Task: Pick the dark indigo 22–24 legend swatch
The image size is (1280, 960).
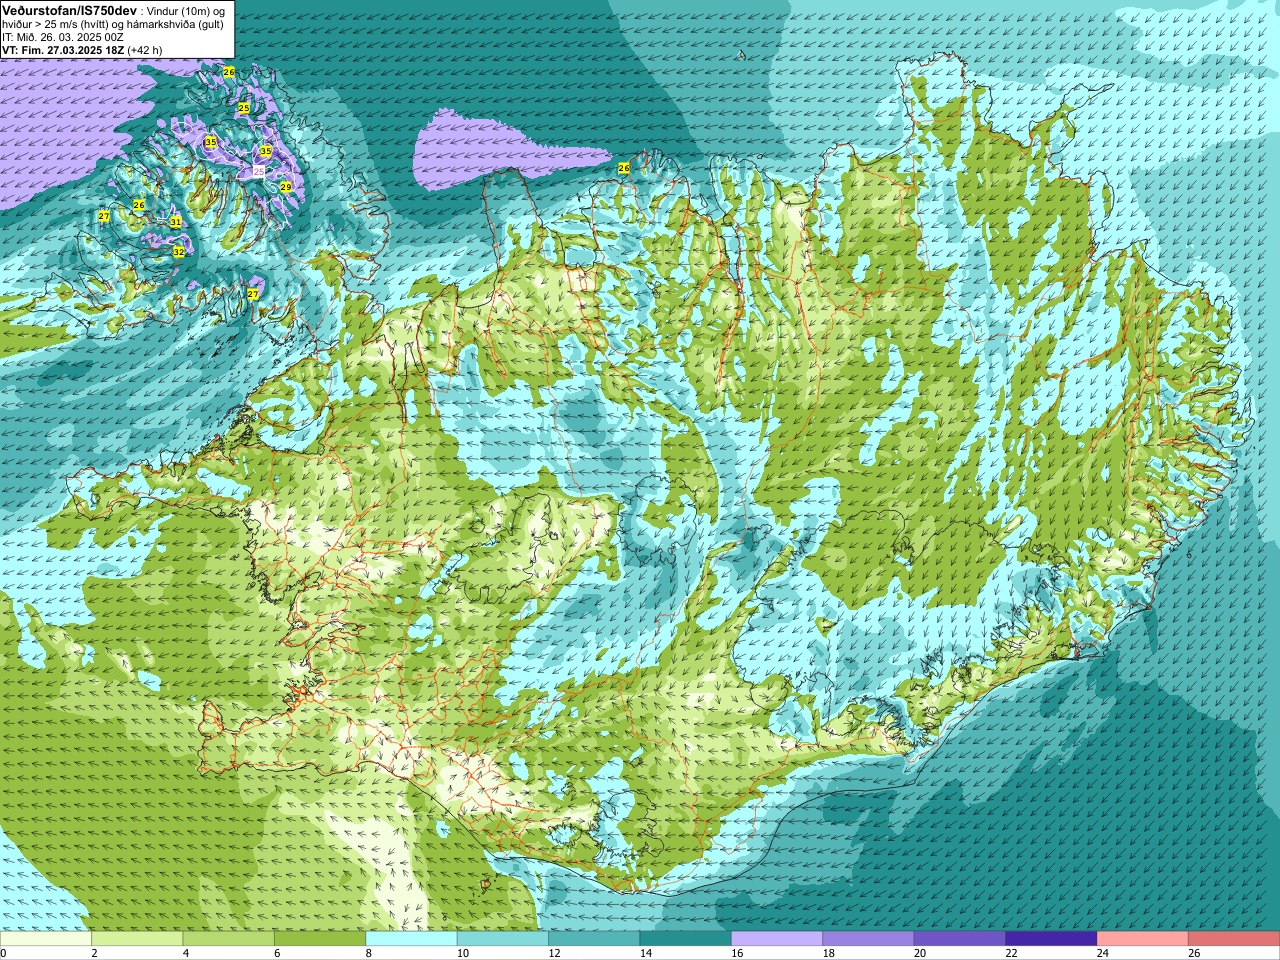Action: click(x=1051, y=939)
